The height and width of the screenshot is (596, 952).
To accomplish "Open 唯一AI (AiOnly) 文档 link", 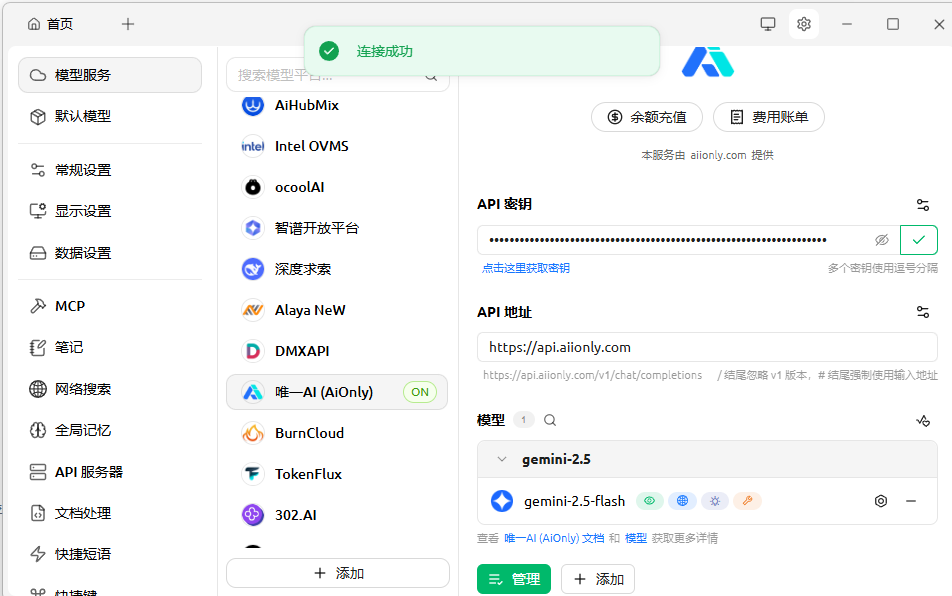I will tap(554, 538).
